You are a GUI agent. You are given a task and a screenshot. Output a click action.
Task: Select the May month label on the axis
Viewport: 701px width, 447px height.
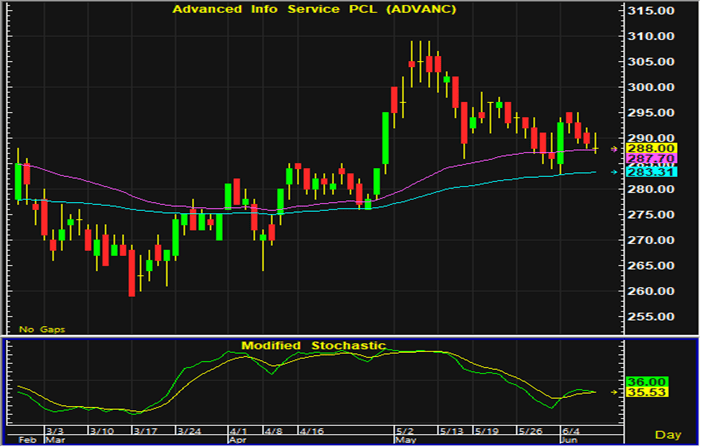tap(404, 440)
